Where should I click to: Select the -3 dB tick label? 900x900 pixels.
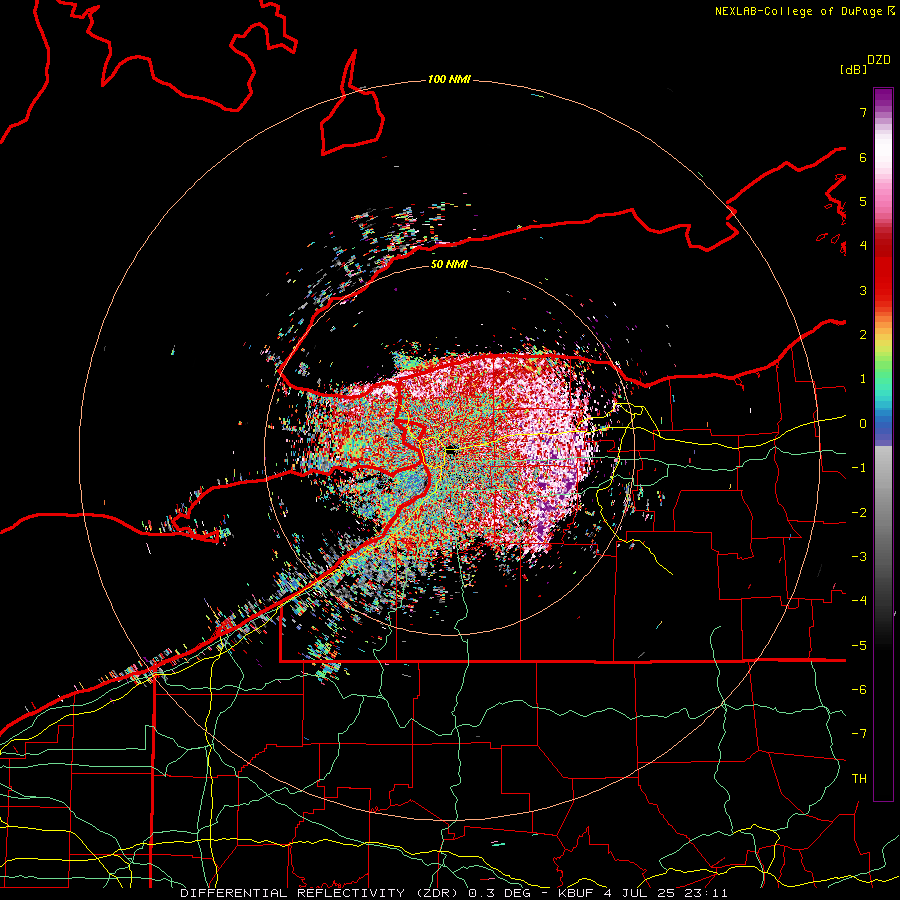(x=859, y=557)
